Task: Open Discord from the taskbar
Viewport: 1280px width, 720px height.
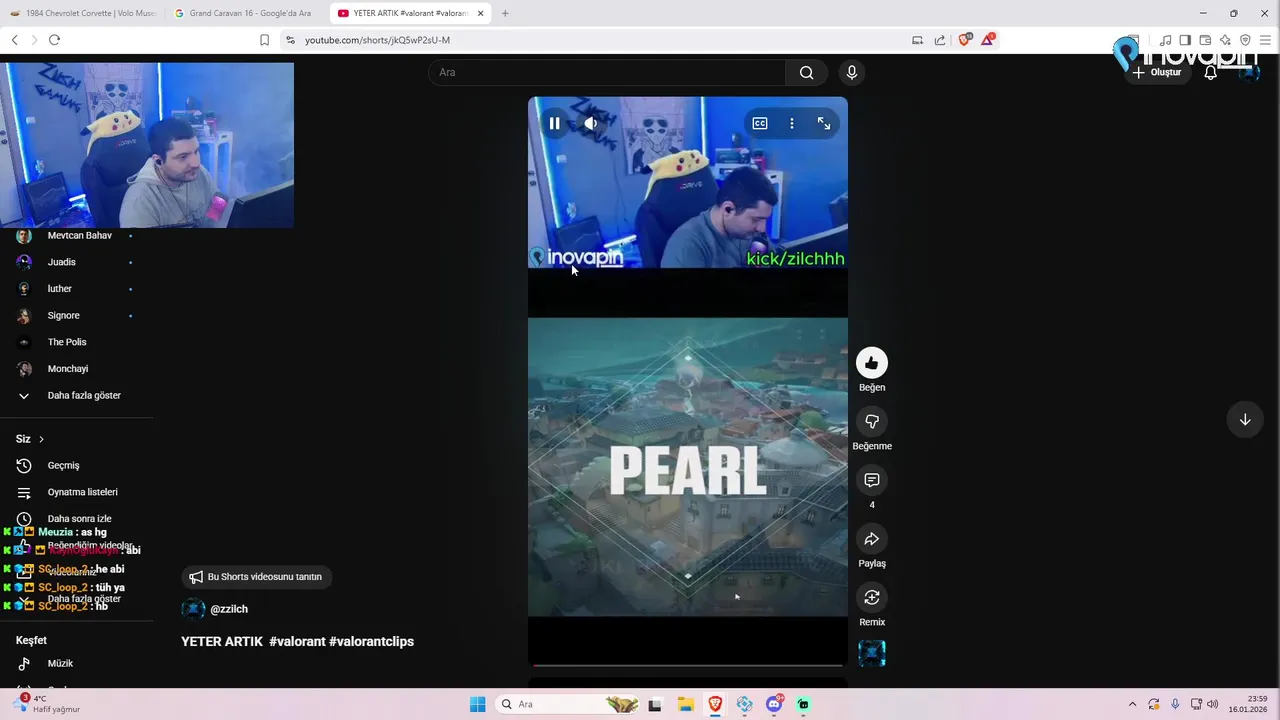Action: pos(774,704)
